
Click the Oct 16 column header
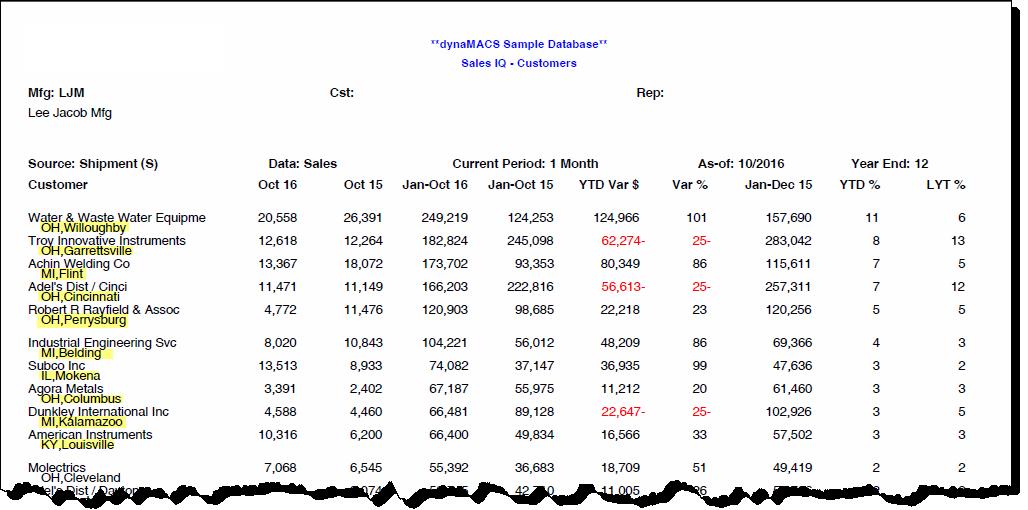click(277, 185)
